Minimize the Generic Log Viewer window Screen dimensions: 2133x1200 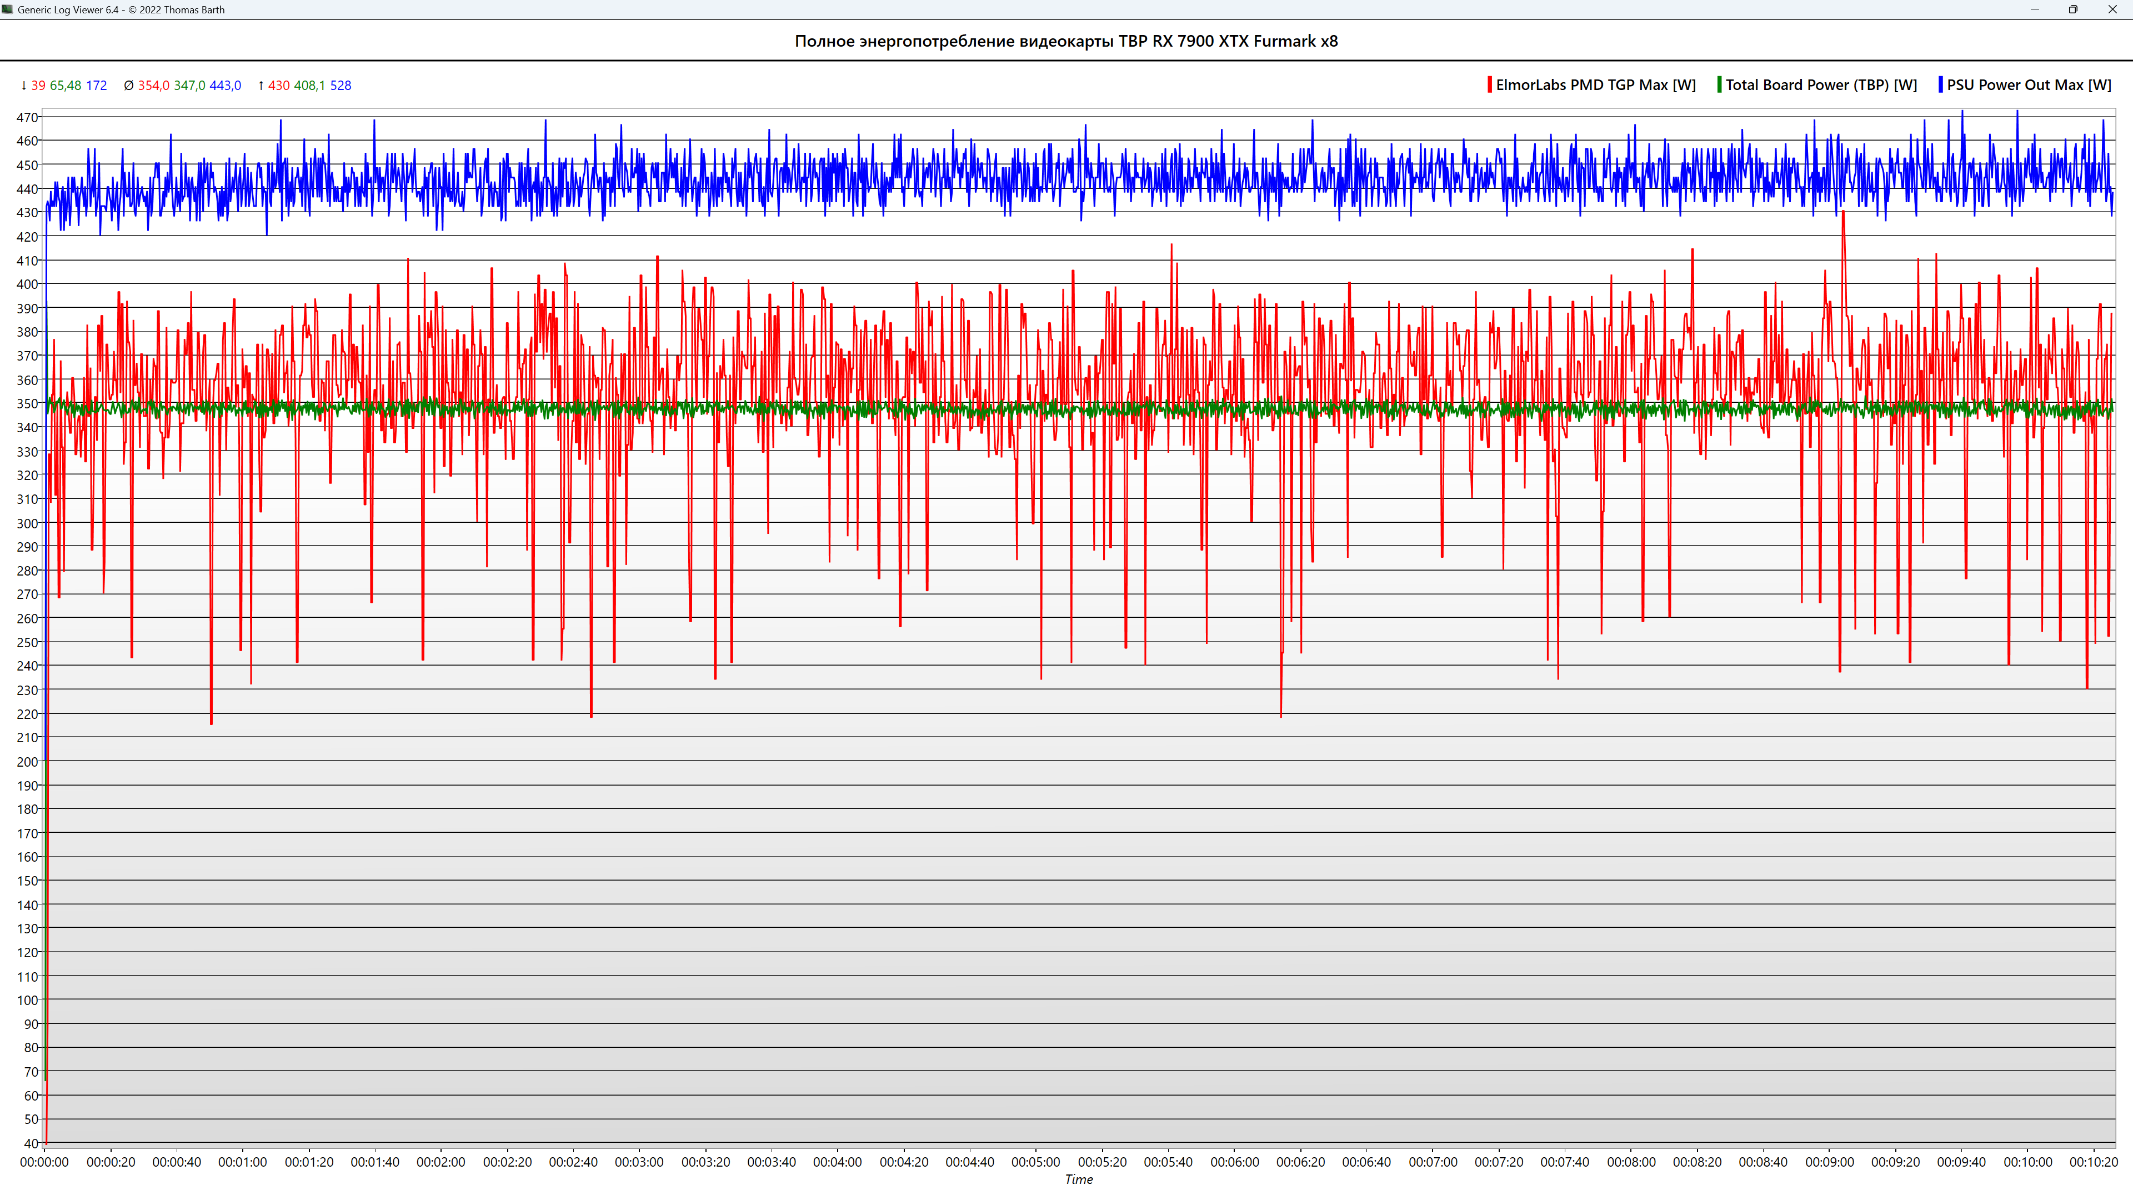2034,9
